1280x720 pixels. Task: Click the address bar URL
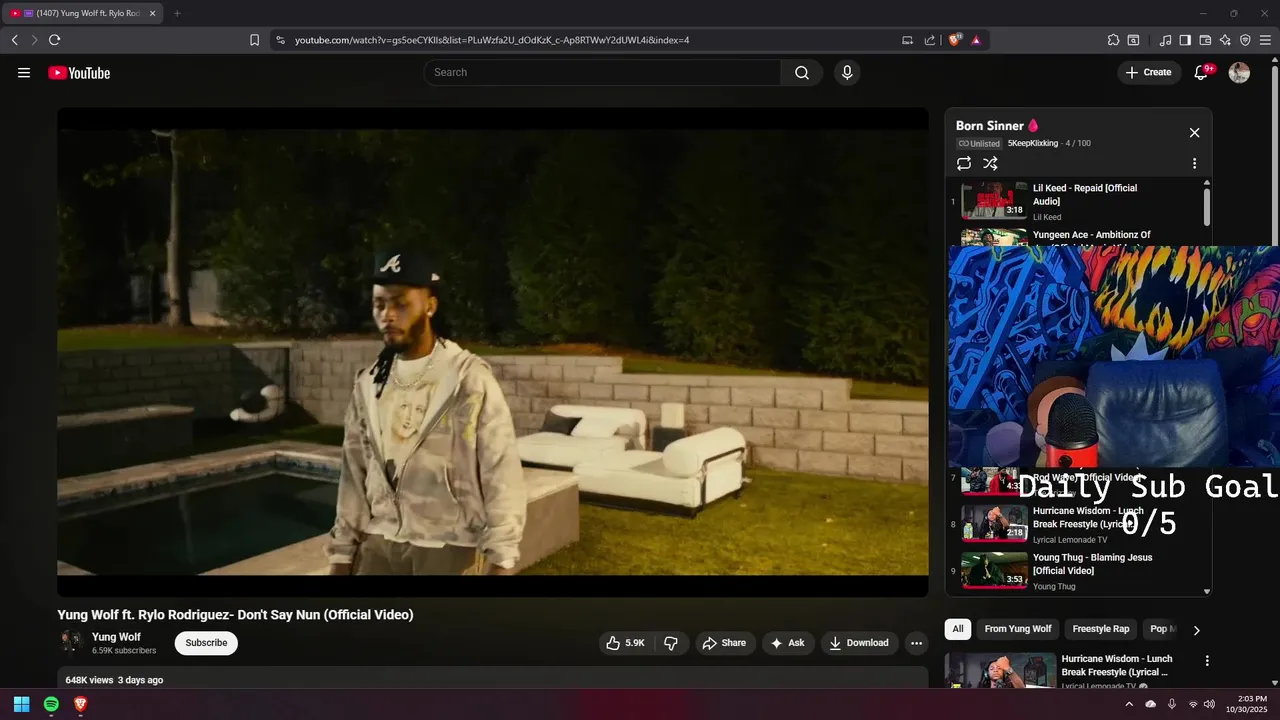[492, 40]
